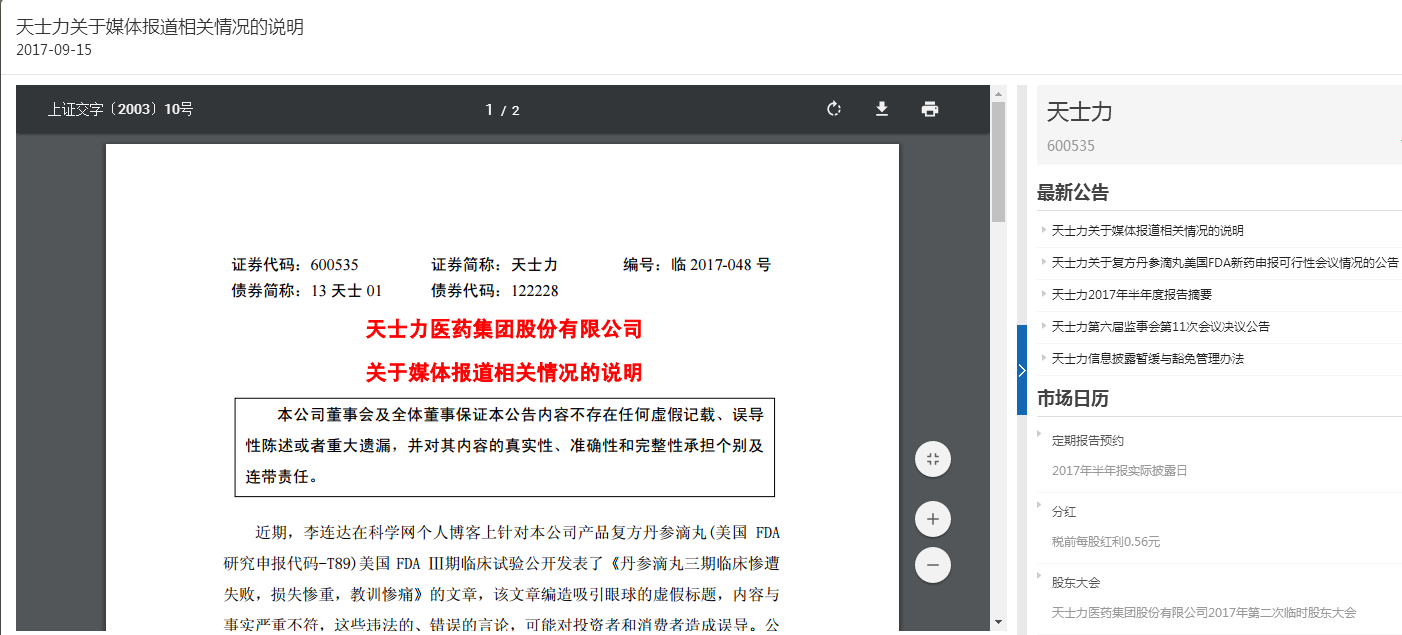Viewport: 1402px width, 635px height.
Task: Click the 天士力 stock name header
Action: [1079, 112]
